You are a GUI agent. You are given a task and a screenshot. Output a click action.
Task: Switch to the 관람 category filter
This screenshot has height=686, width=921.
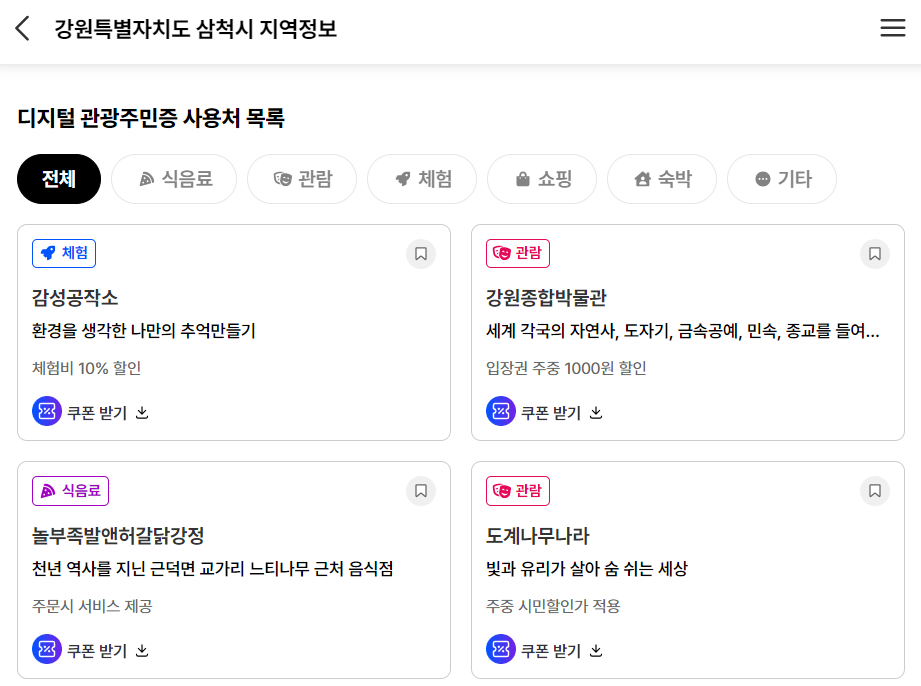(x=302, y=179)
